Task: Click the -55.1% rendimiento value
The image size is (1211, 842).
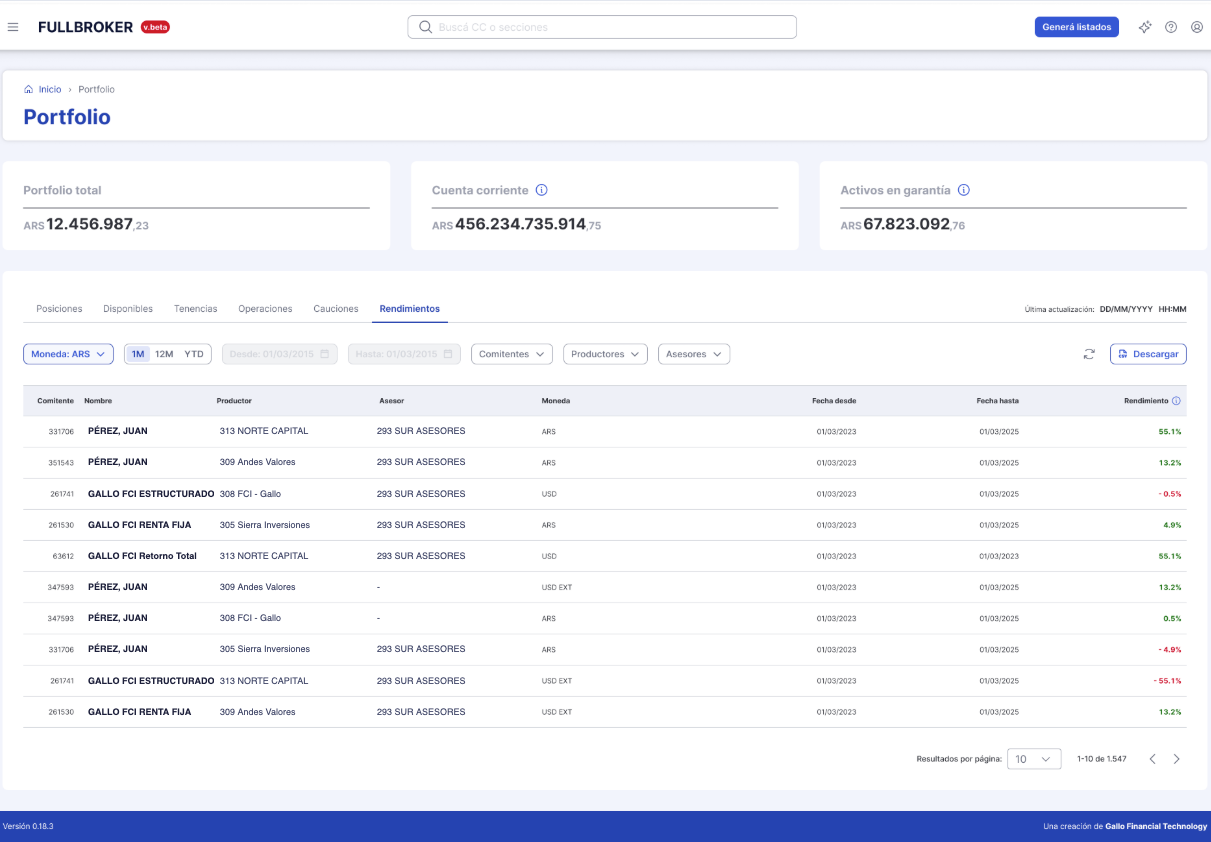Action: (x=1167, y=681)
